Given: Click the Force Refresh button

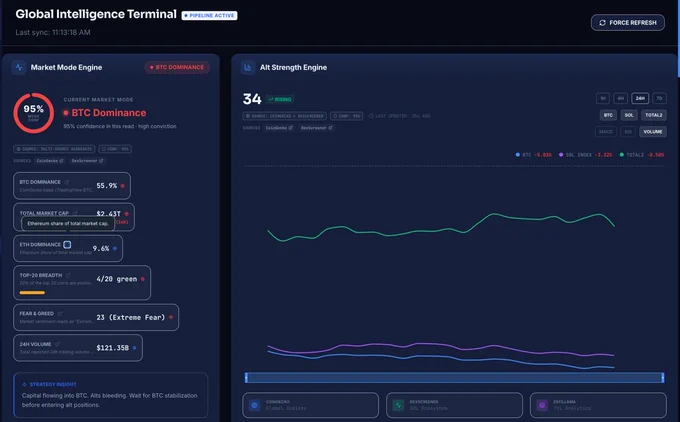Looking at the screenshot, I should pos(628,23).
